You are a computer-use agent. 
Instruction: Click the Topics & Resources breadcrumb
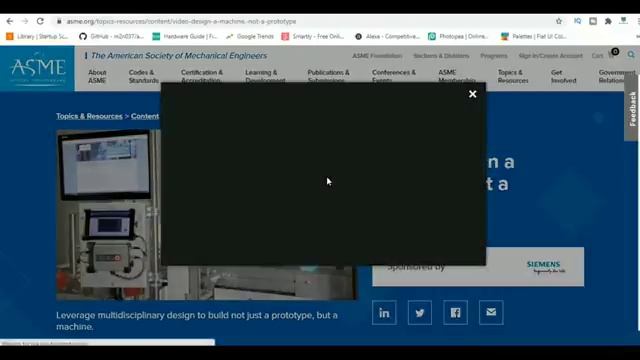pos(89,116)
